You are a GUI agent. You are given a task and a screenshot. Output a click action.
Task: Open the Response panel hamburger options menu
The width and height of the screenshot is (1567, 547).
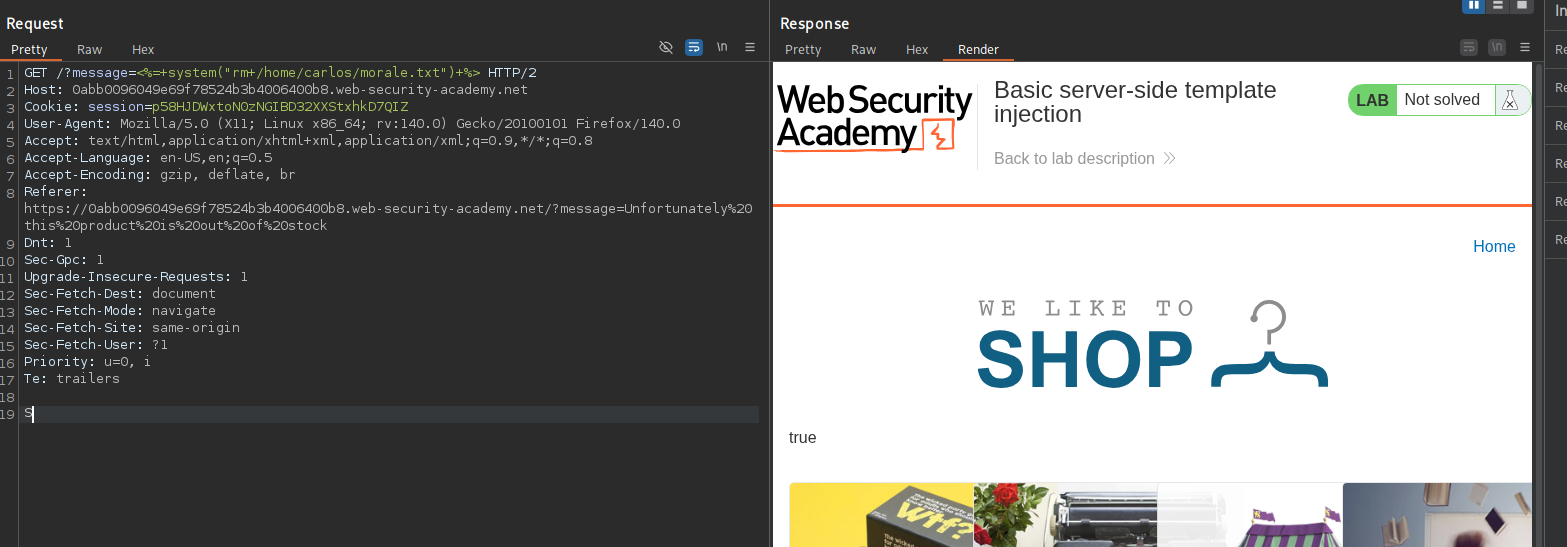(x=1524, y=47)
